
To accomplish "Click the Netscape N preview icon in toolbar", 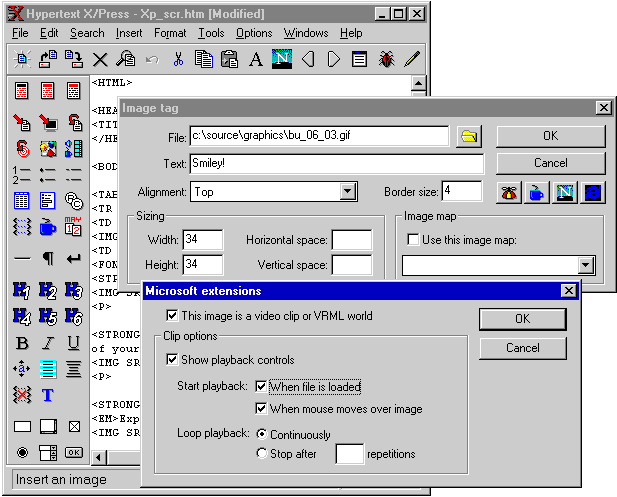I will [x=282, y=59].
